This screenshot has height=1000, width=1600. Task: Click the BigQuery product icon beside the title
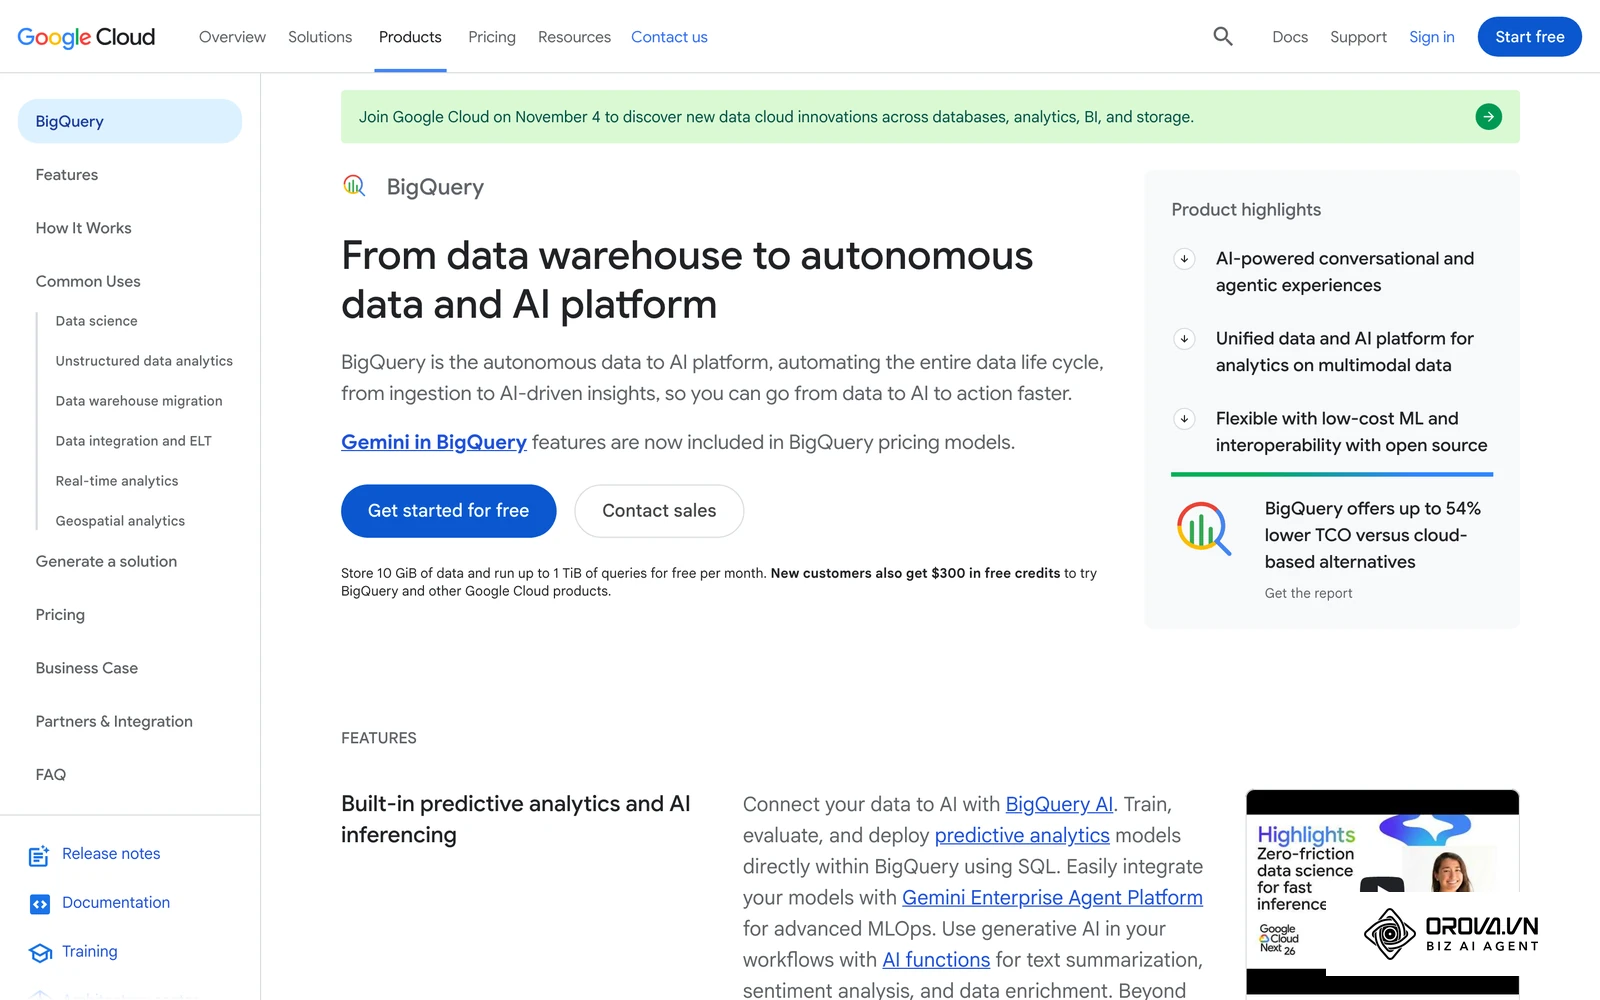[x=354, y=186]
